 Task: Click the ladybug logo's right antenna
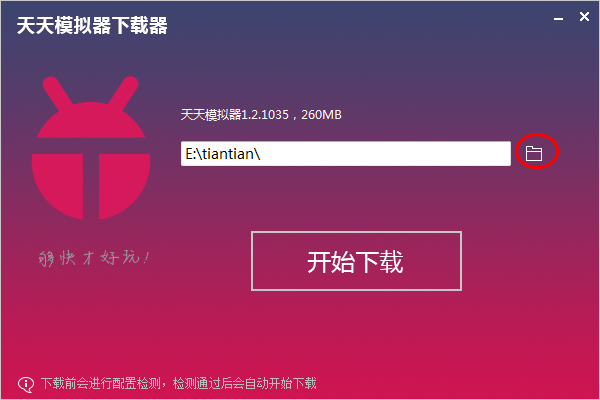(x=123, y=91)
